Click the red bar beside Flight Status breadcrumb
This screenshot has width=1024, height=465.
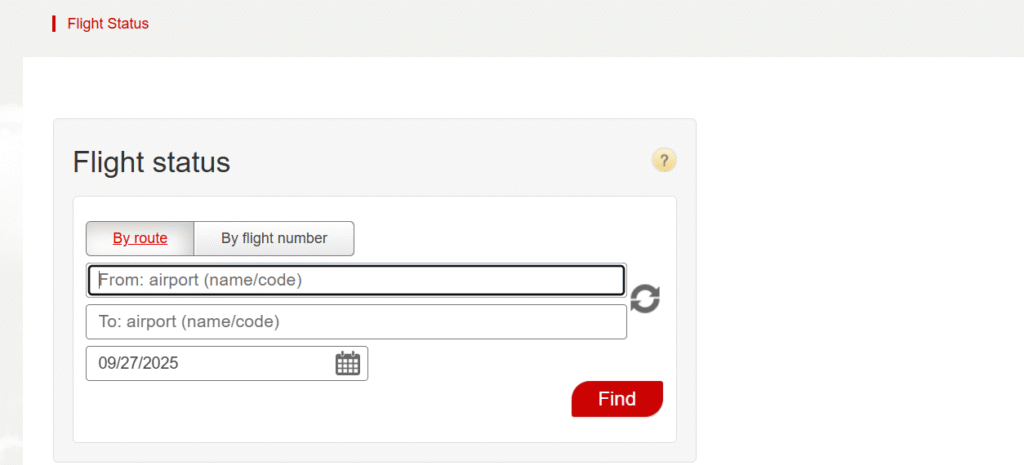pyautogui.click(x=54, y=23)
